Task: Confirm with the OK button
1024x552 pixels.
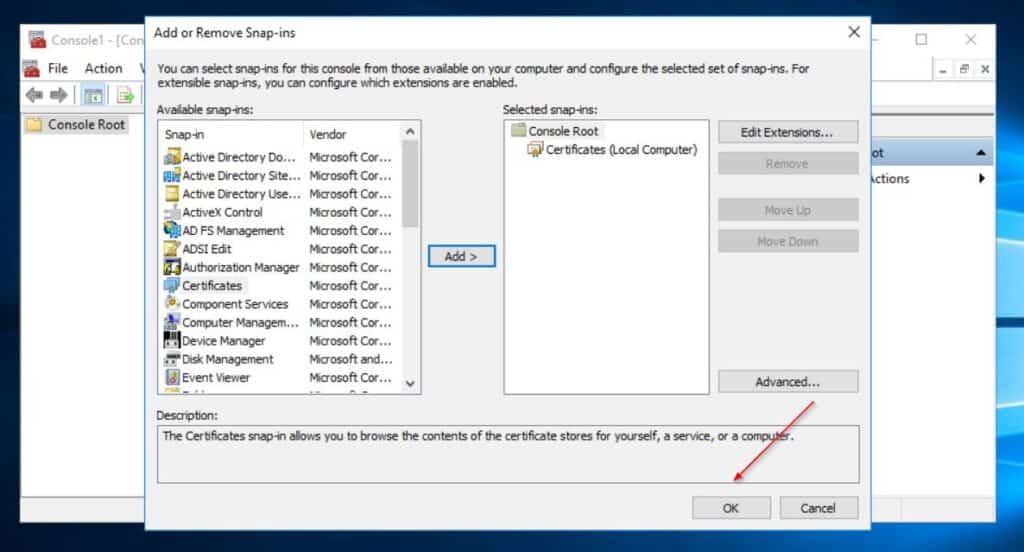Action: [x=731, y=508]
